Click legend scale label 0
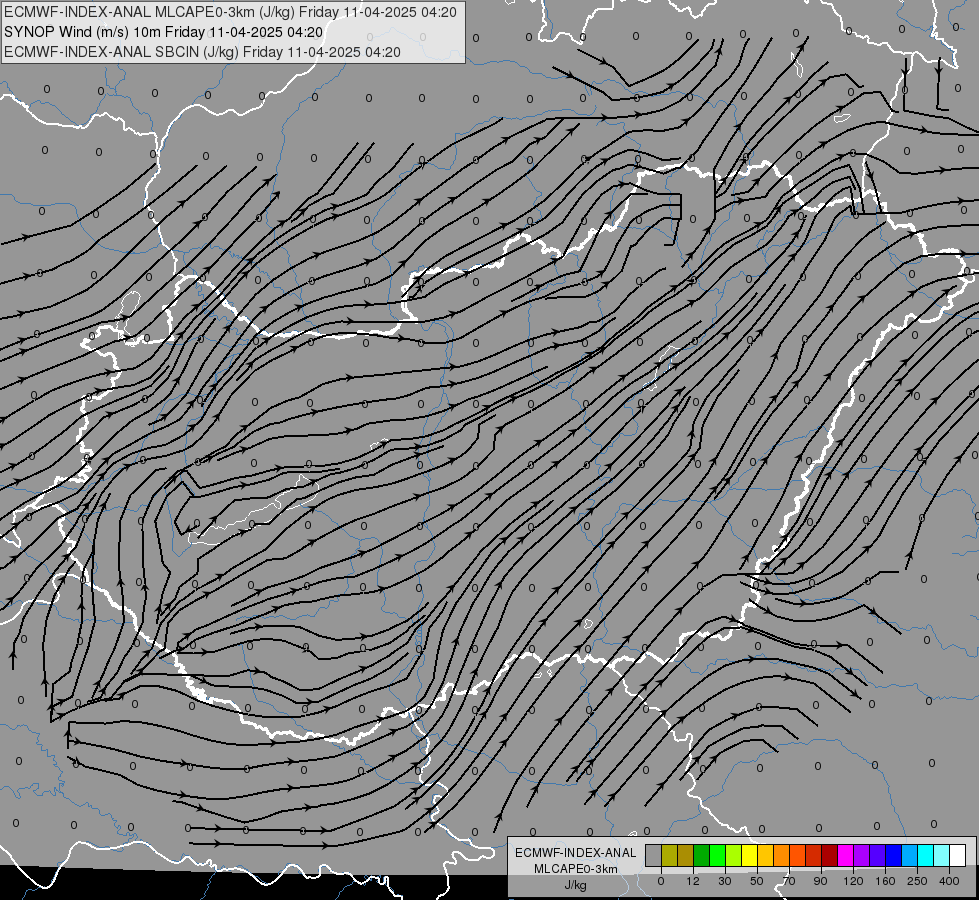The image size is (979, 900). point(661,881)
